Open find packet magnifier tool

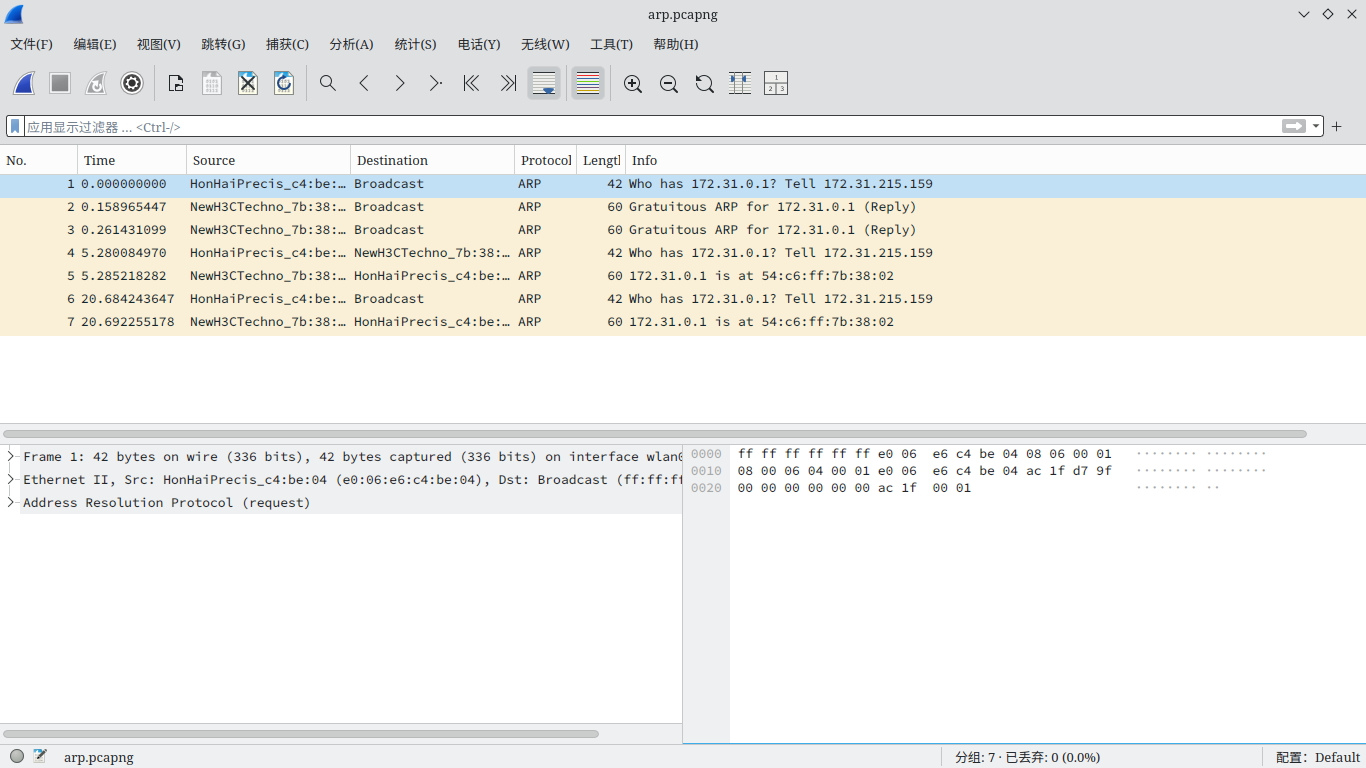(328, 84)
